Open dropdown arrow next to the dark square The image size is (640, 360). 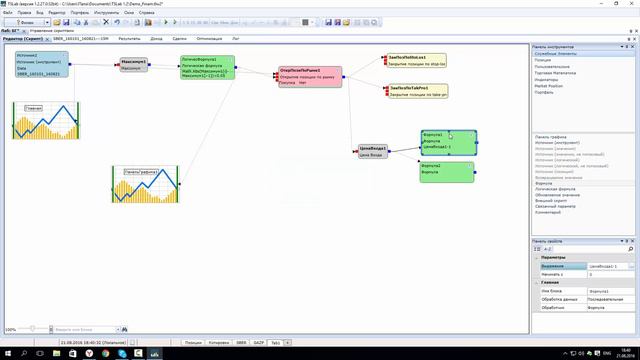point(312,22)
